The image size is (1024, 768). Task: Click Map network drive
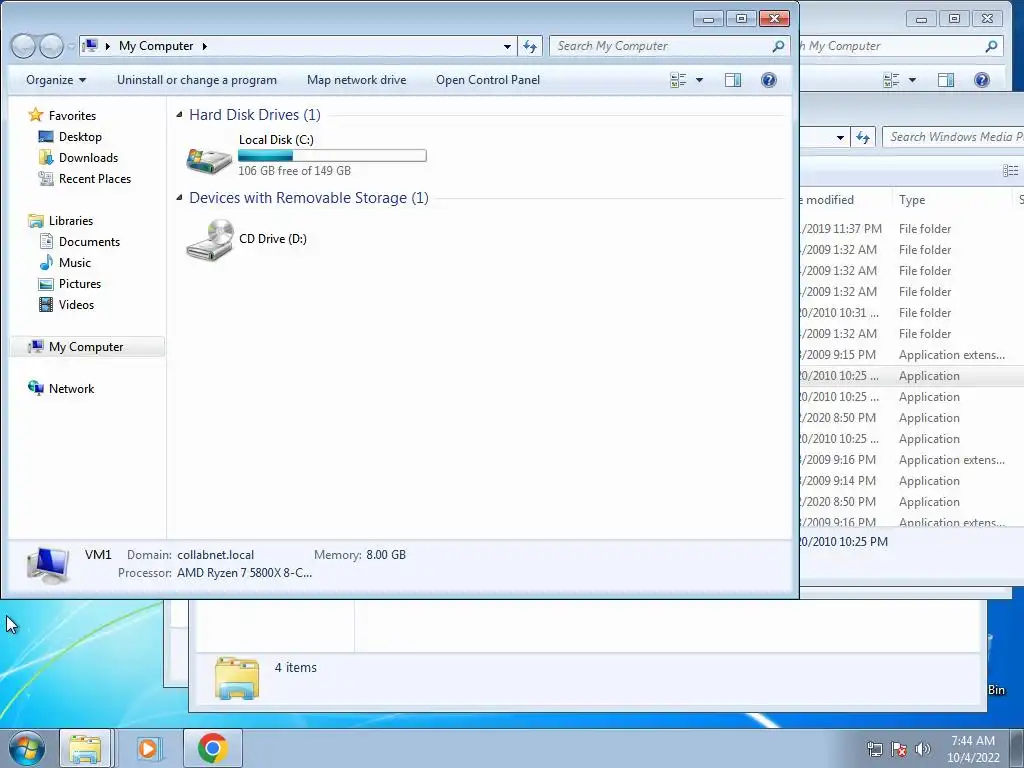(x=357, y=80)
